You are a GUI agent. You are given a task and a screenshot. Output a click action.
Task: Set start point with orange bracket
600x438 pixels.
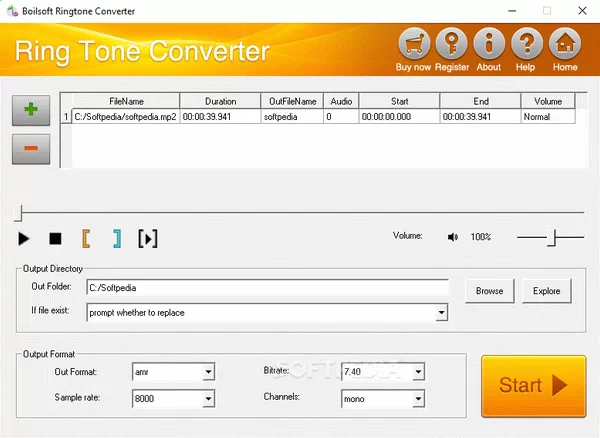(x=86, y=239)
